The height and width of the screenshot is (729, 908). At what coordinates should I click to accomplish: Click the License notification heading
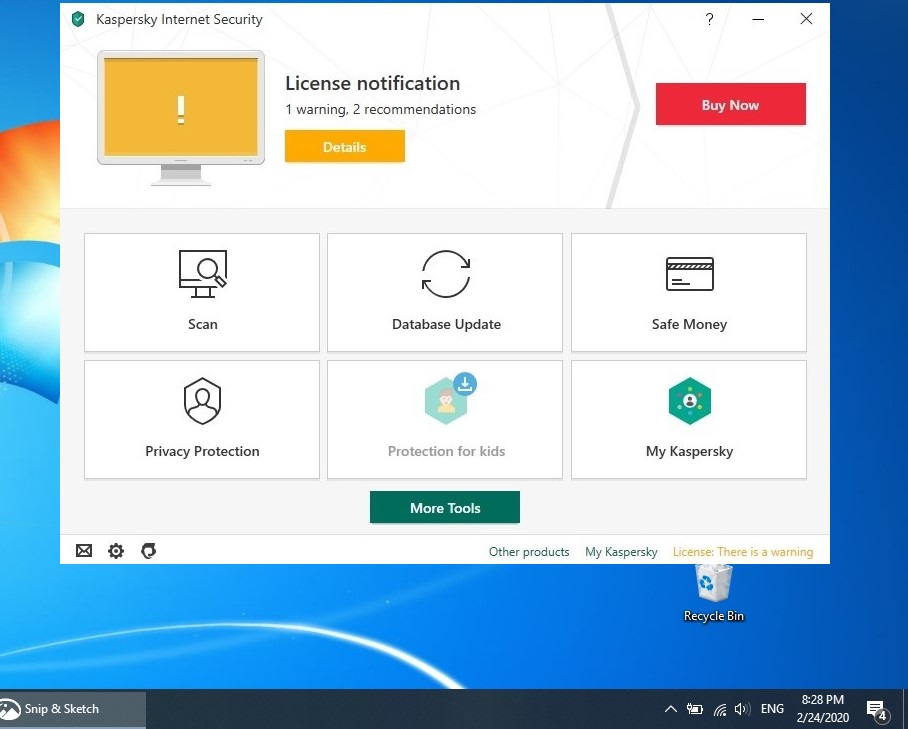coord(372,83)
